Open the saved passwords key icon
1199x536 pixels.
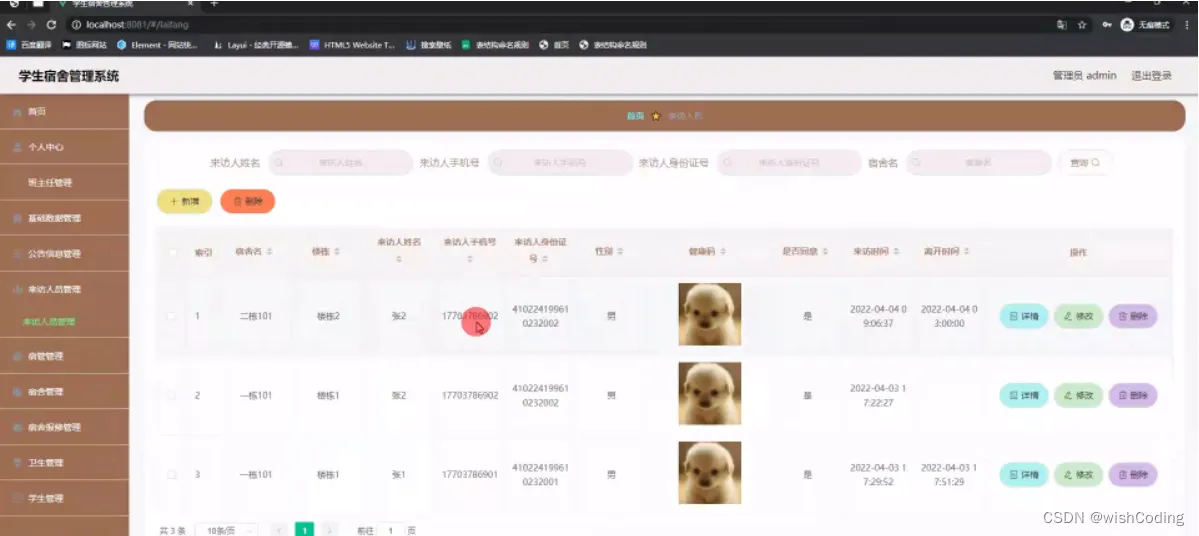coord(1106,24)
